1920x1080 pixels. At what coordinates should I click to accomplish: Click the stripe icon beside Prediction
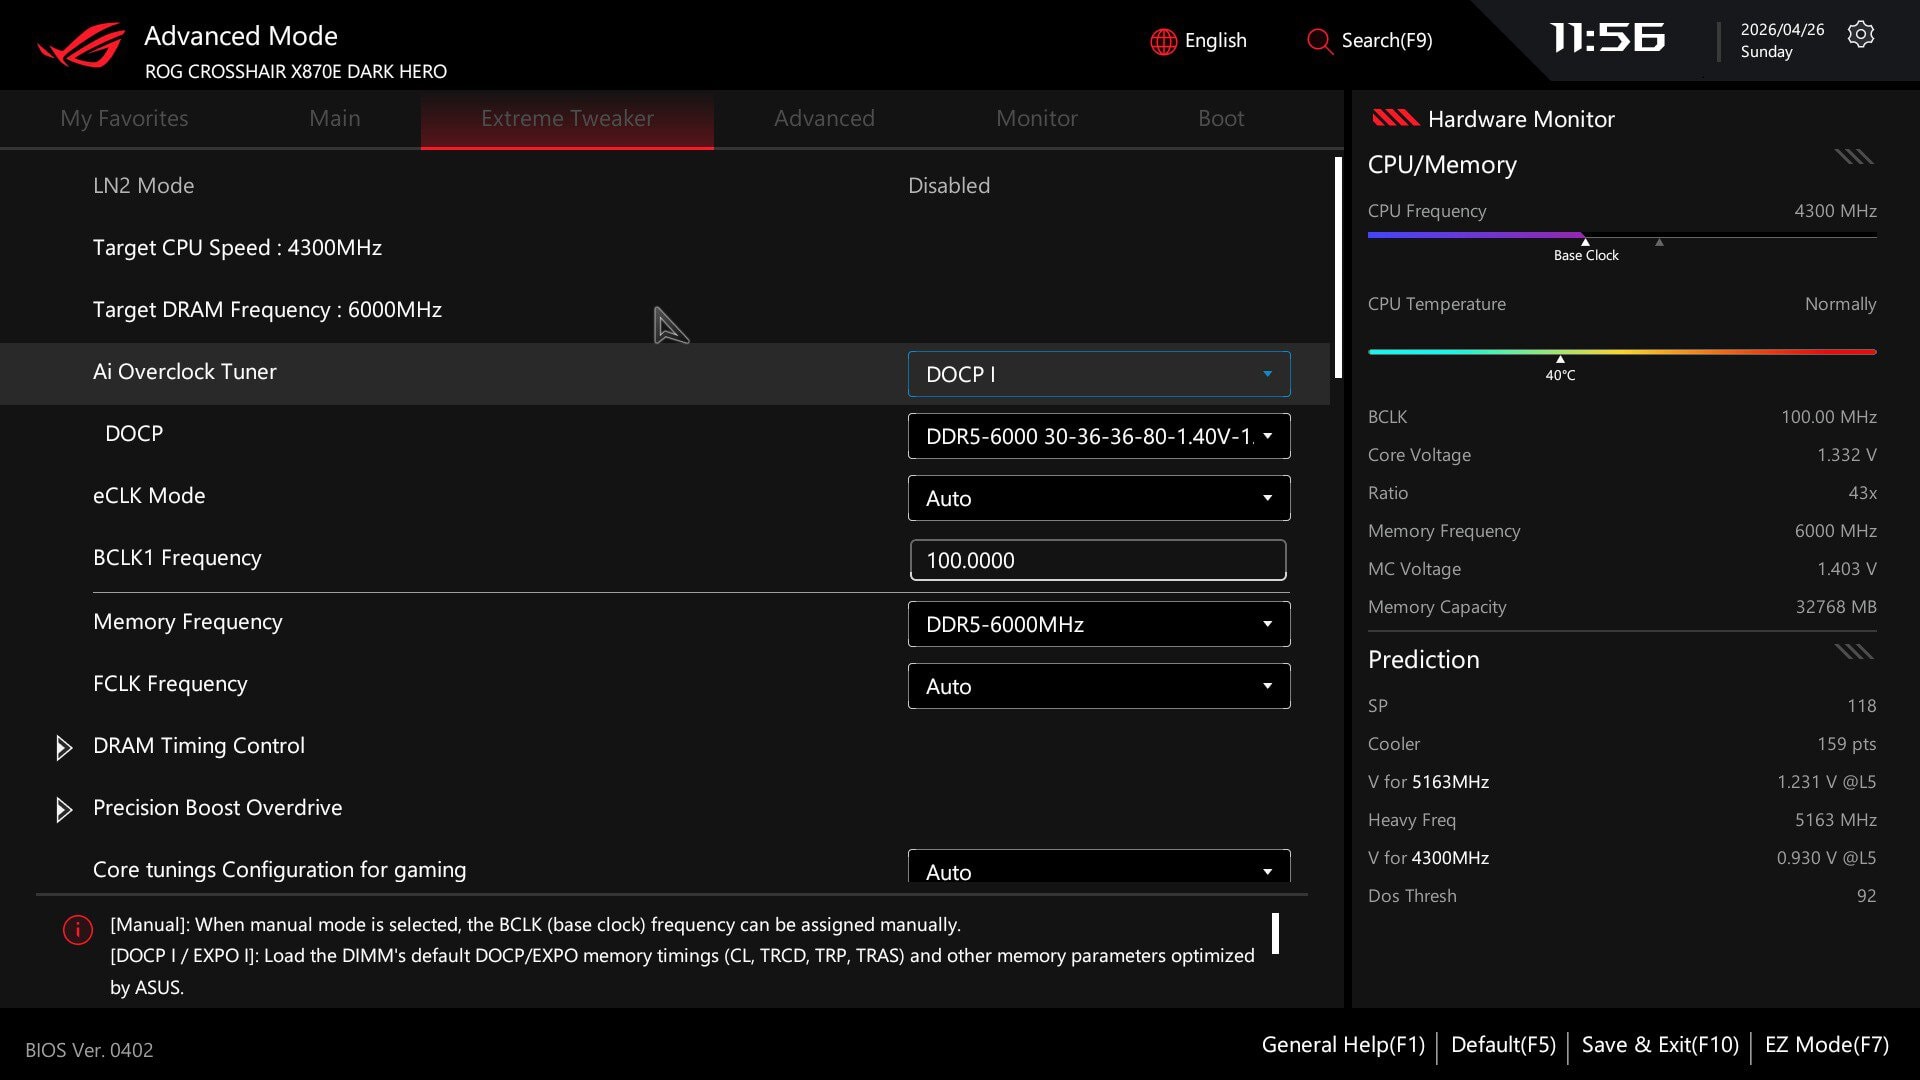point(1853,652)
